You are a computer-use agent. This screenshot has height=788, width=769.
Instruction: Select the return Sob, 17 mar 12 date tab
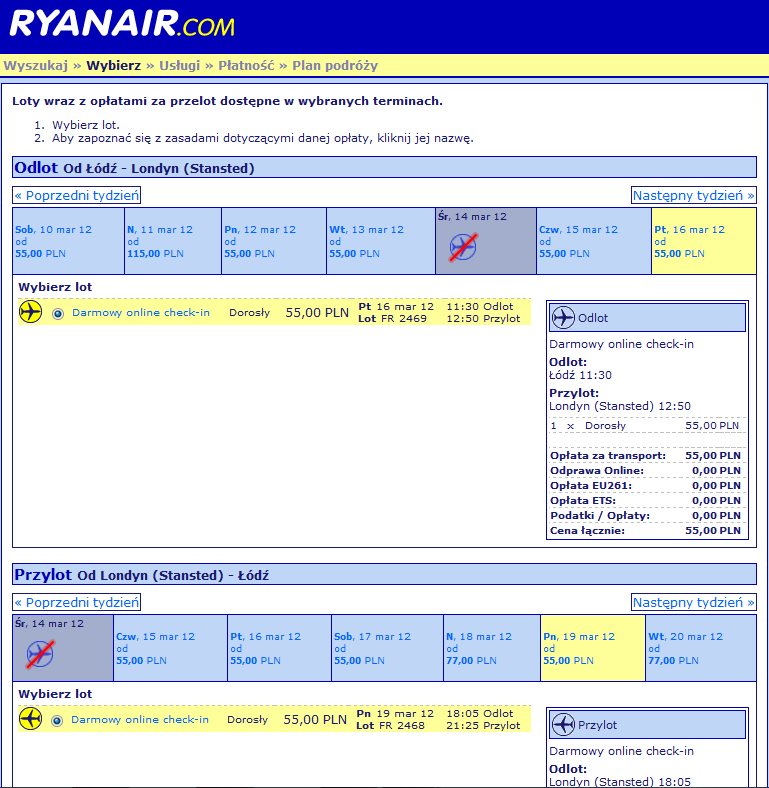(x=388, y=648)
